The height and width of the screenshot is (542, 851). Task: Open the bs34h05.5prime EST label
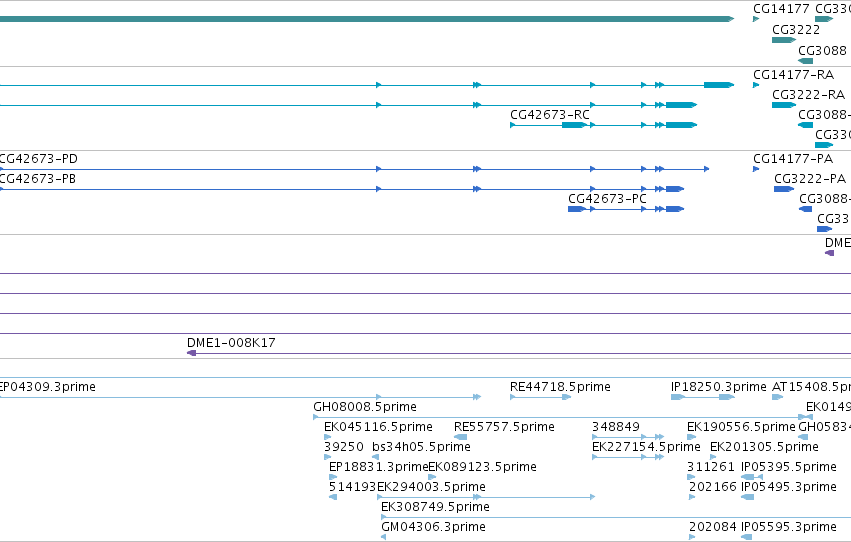[421, 447]
